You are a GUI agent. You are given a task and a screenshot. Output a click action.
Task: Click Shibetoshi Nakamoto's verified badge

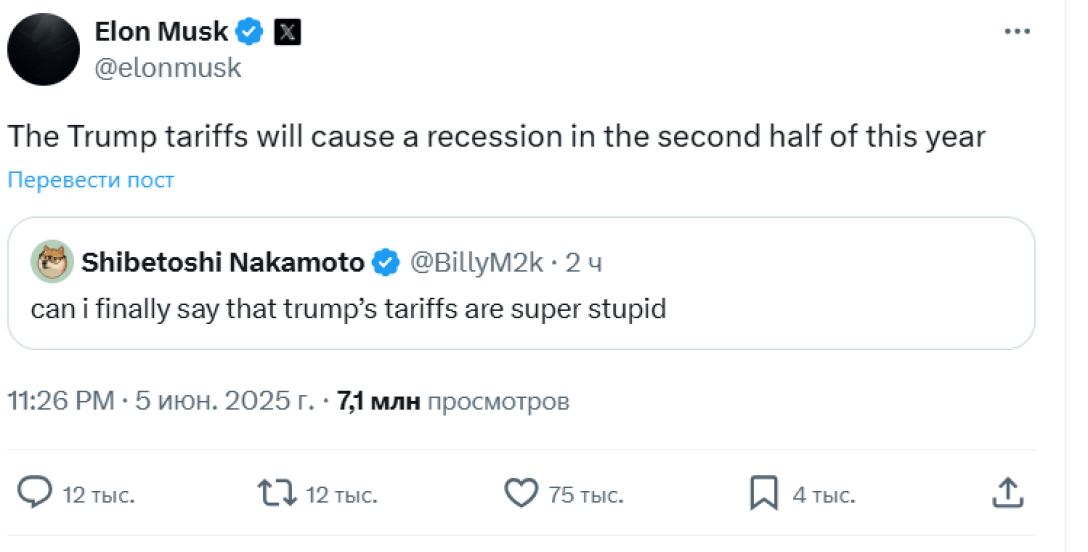[386, 263]
